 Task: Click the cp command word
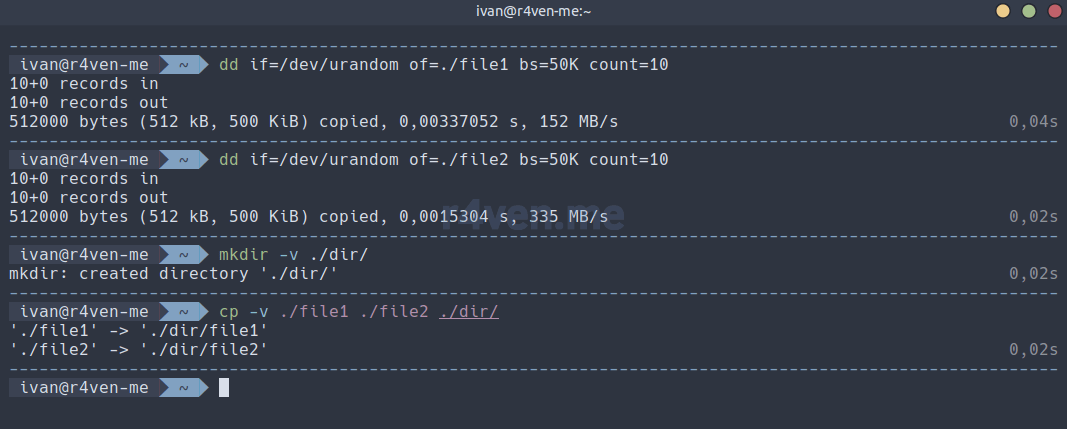pos(229,312)
